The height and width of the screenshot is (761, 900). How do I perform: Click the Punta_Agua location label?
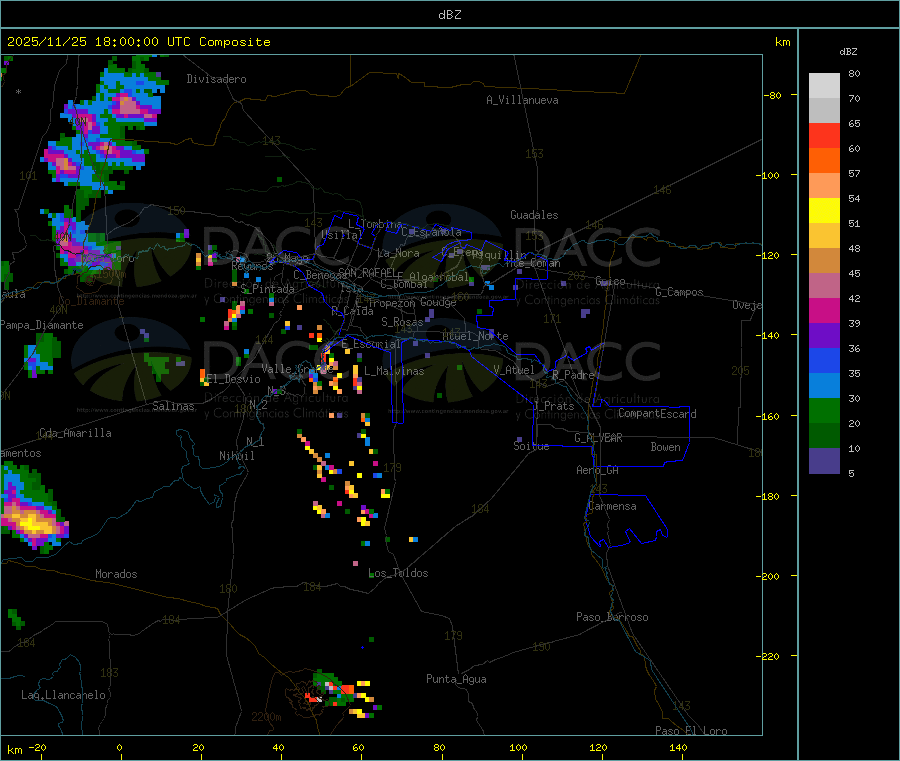tap(456, 679)
